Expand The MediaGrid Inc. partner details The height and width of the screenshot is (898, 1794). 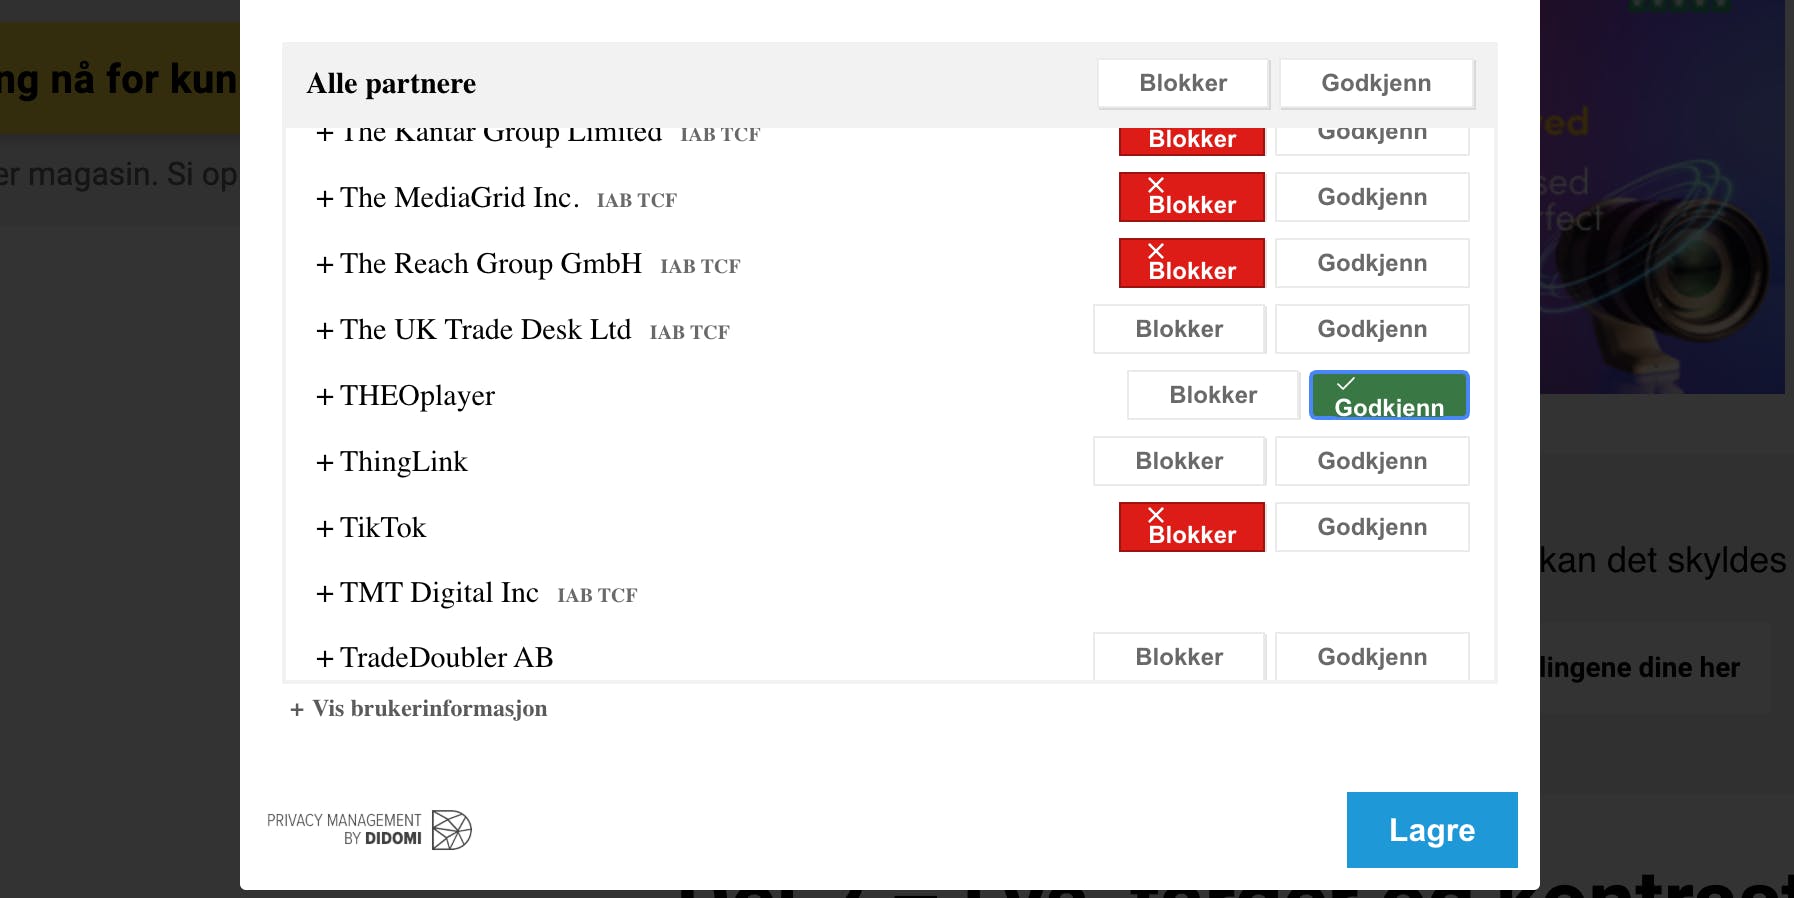click(447, 198)
